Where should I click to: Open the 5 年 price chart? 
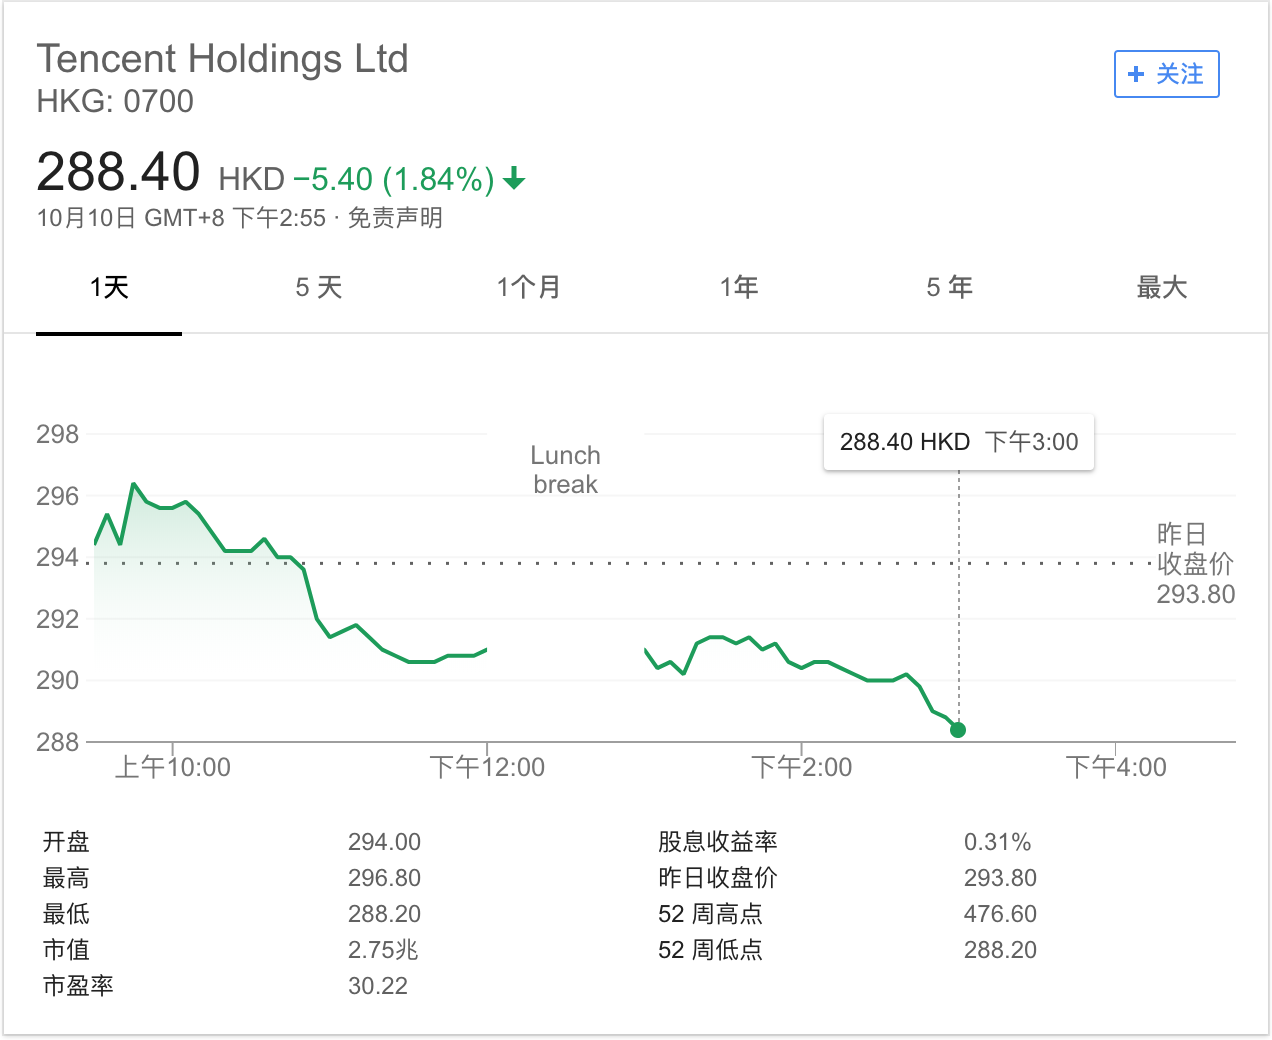948,287
